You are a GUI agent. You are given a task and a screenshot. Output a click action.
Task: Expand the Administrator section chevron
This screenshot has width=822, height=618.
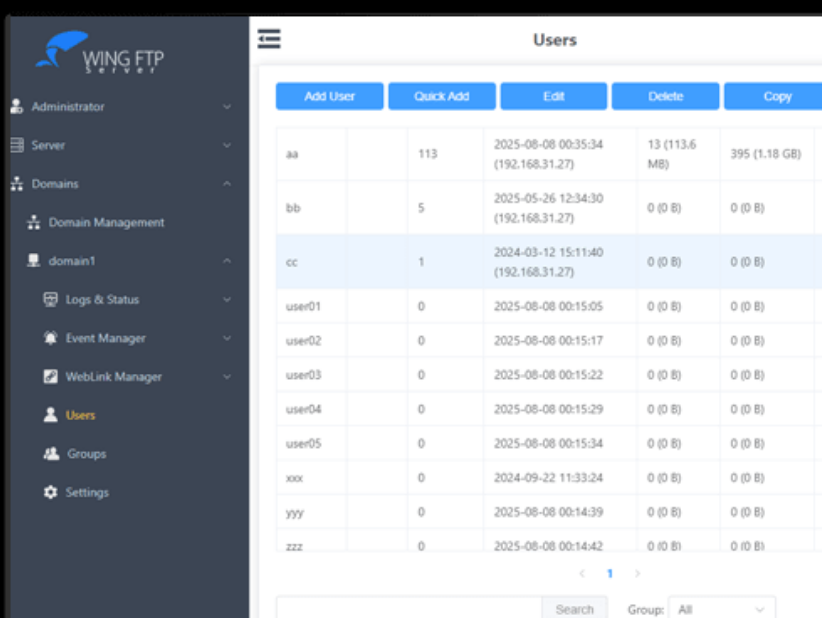[x=227, y=107]
